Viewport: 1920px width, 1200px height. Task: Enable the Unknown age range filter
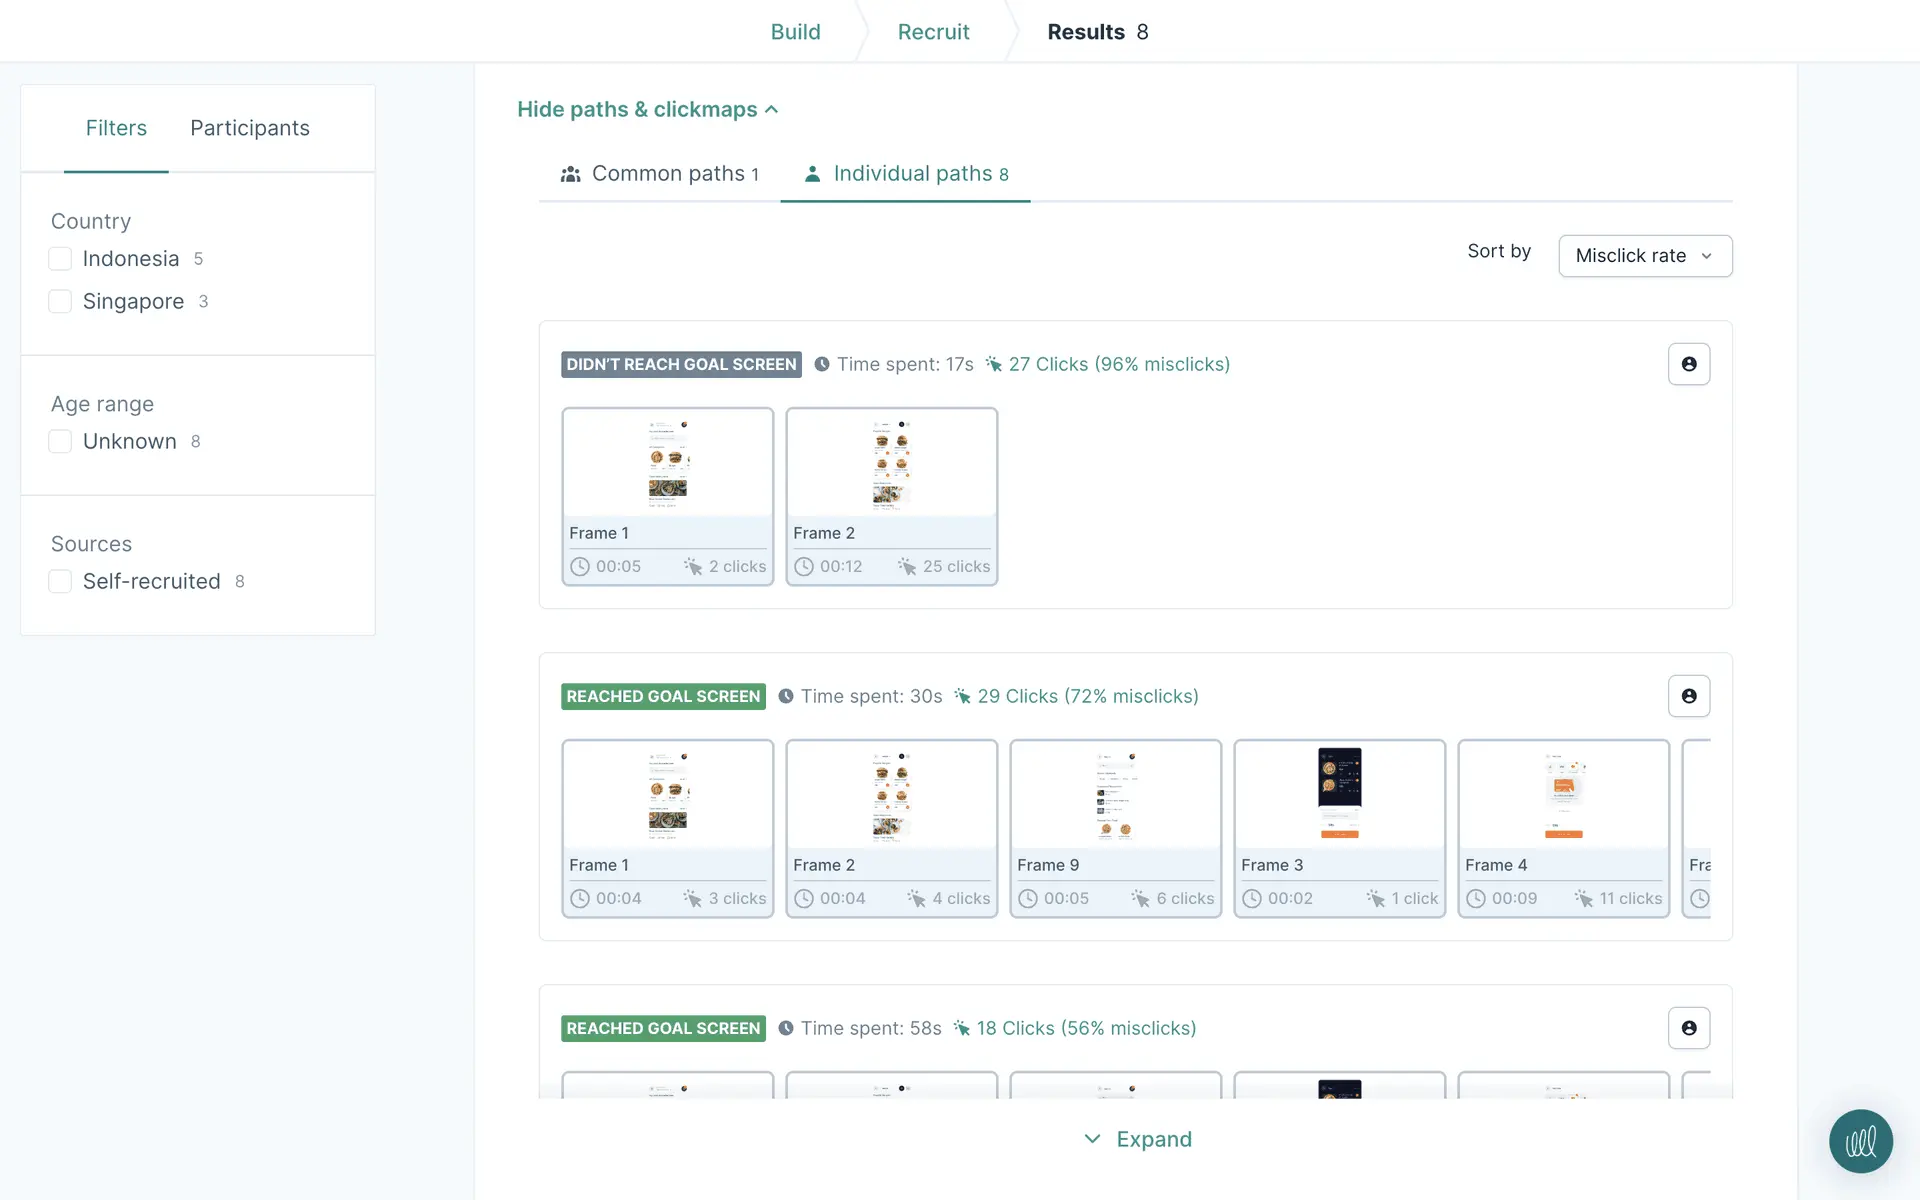coord(60,441)
